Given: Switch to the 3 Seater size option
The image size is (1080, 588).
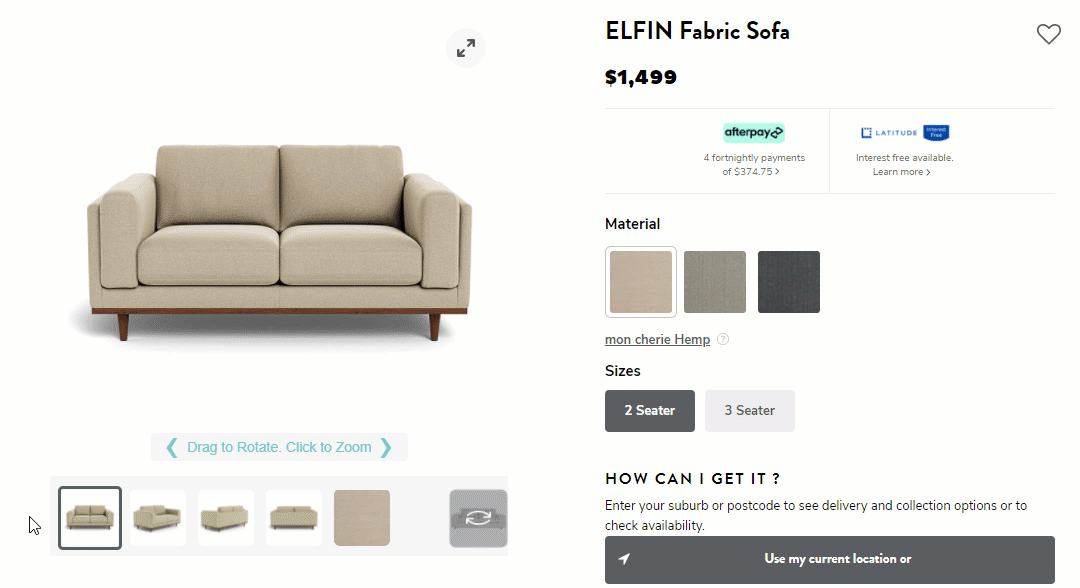Looking at the screenshot, I should tap(749, 410).
